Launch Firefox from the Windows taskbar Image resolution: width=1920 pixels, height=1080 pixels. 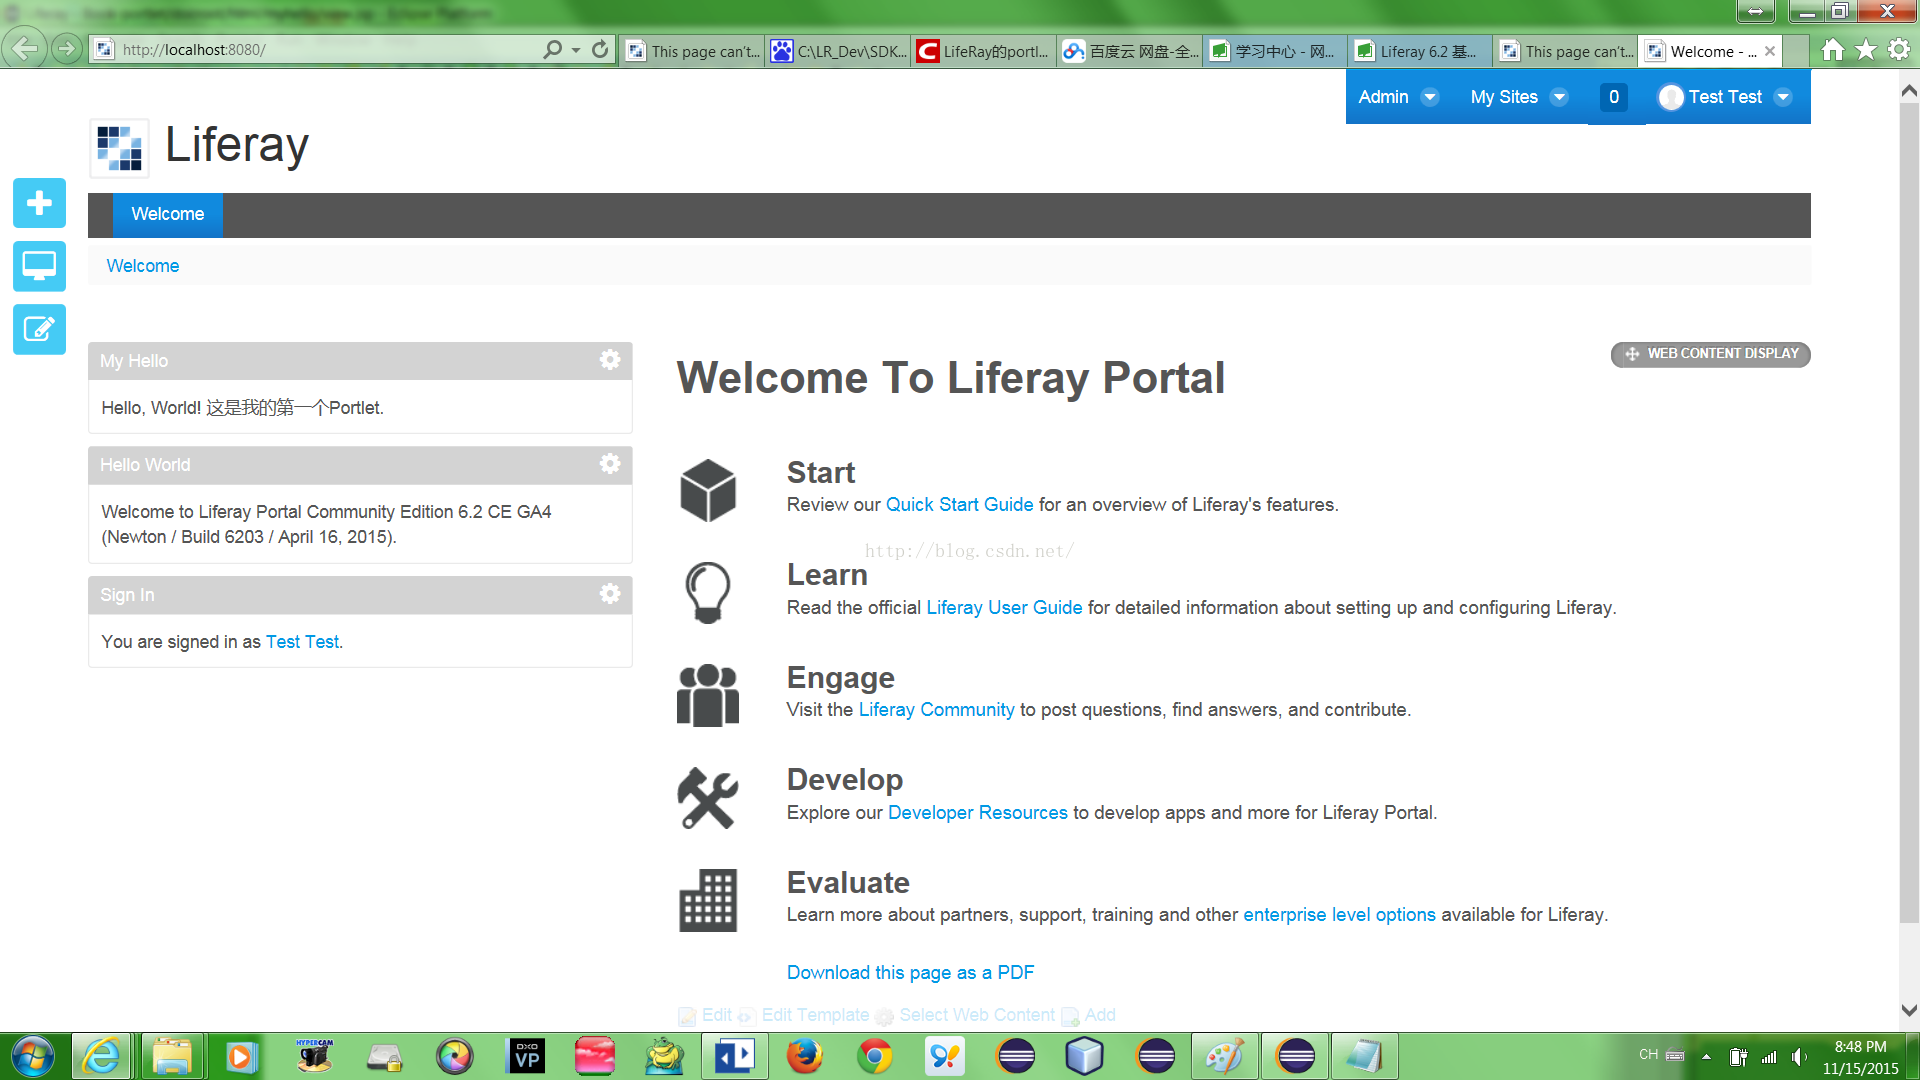804,1056
